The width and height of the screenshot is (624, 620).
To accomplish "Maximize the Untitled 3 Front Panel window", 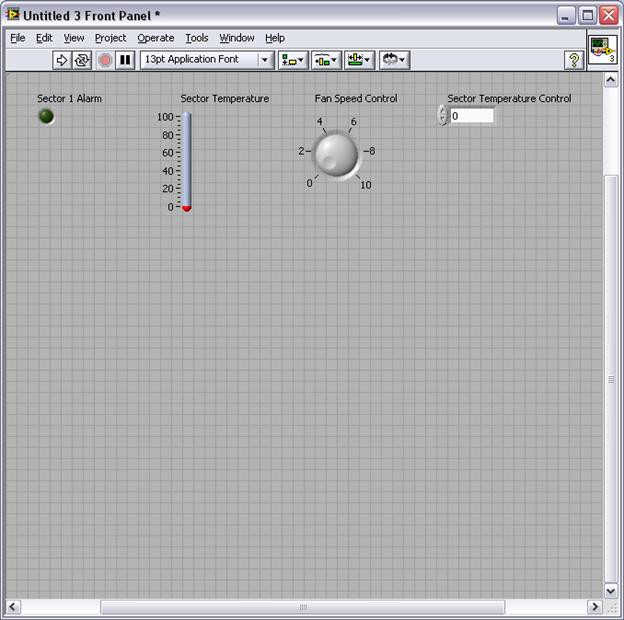I will point(587,15).
